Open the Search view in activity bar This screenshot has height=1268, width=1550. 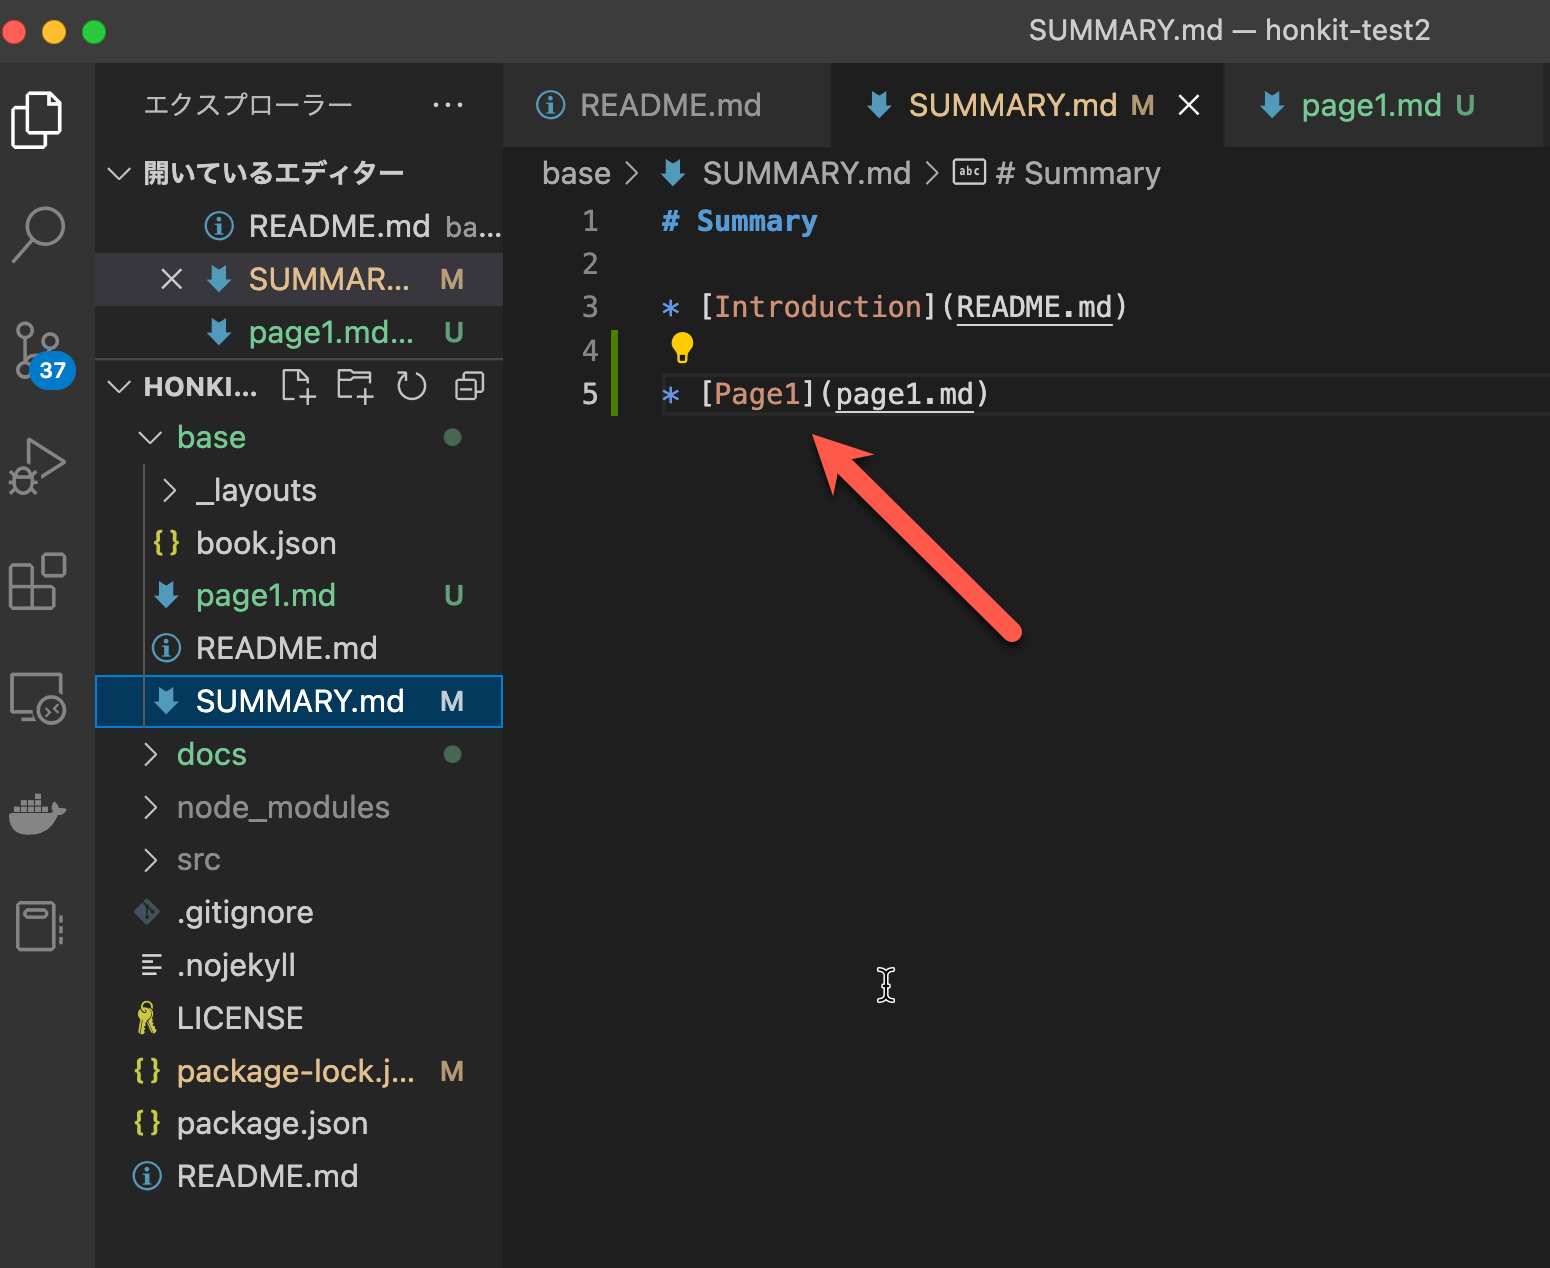tap(37, 235)
